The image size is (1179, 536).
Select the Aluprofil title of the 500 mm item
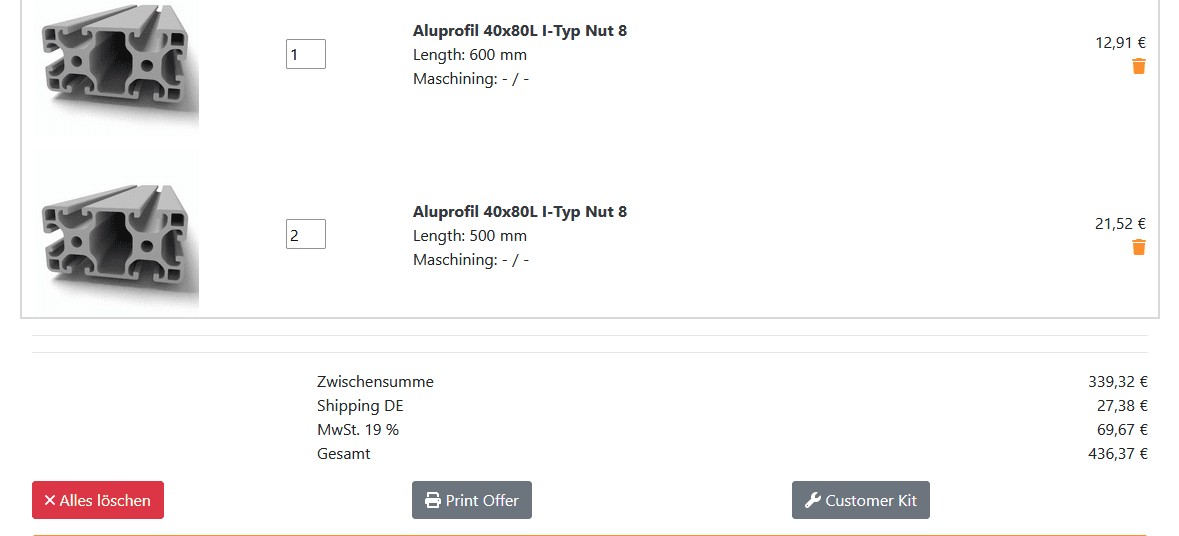(520, 212)
